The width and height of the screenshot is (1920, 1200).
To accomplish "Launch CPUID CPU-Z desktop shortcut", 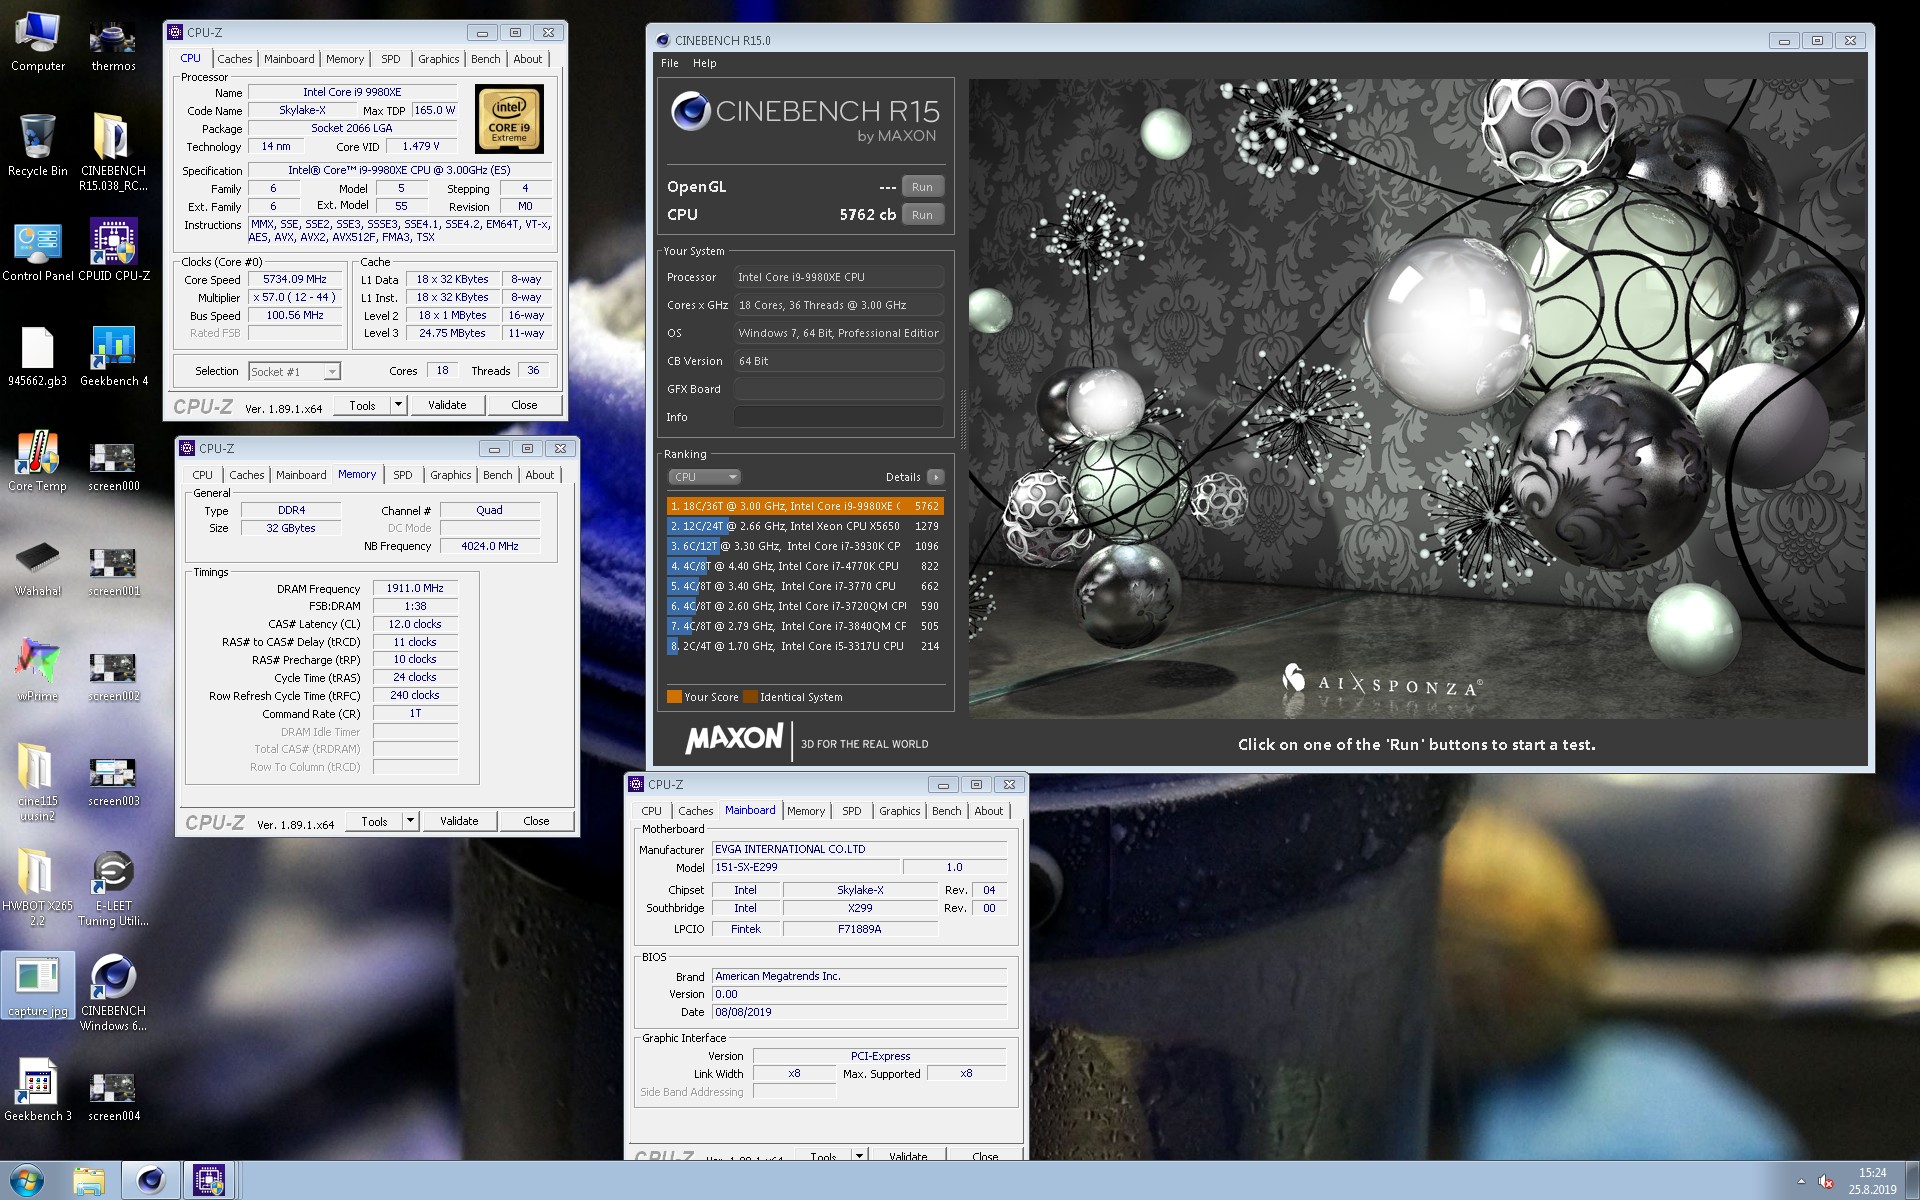I will (113, 252).
